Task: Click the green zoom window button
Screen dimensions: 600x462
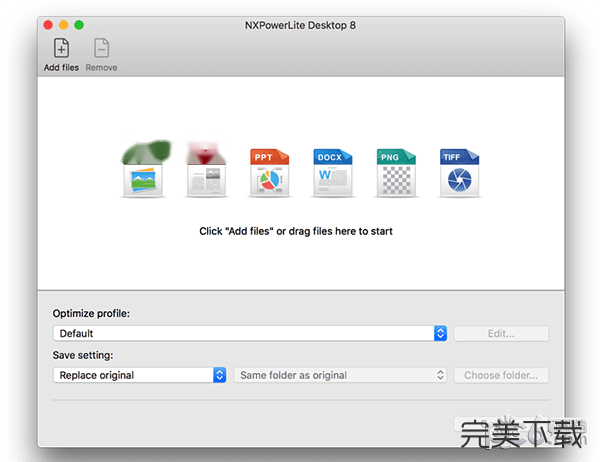Action: coord(79,25)
